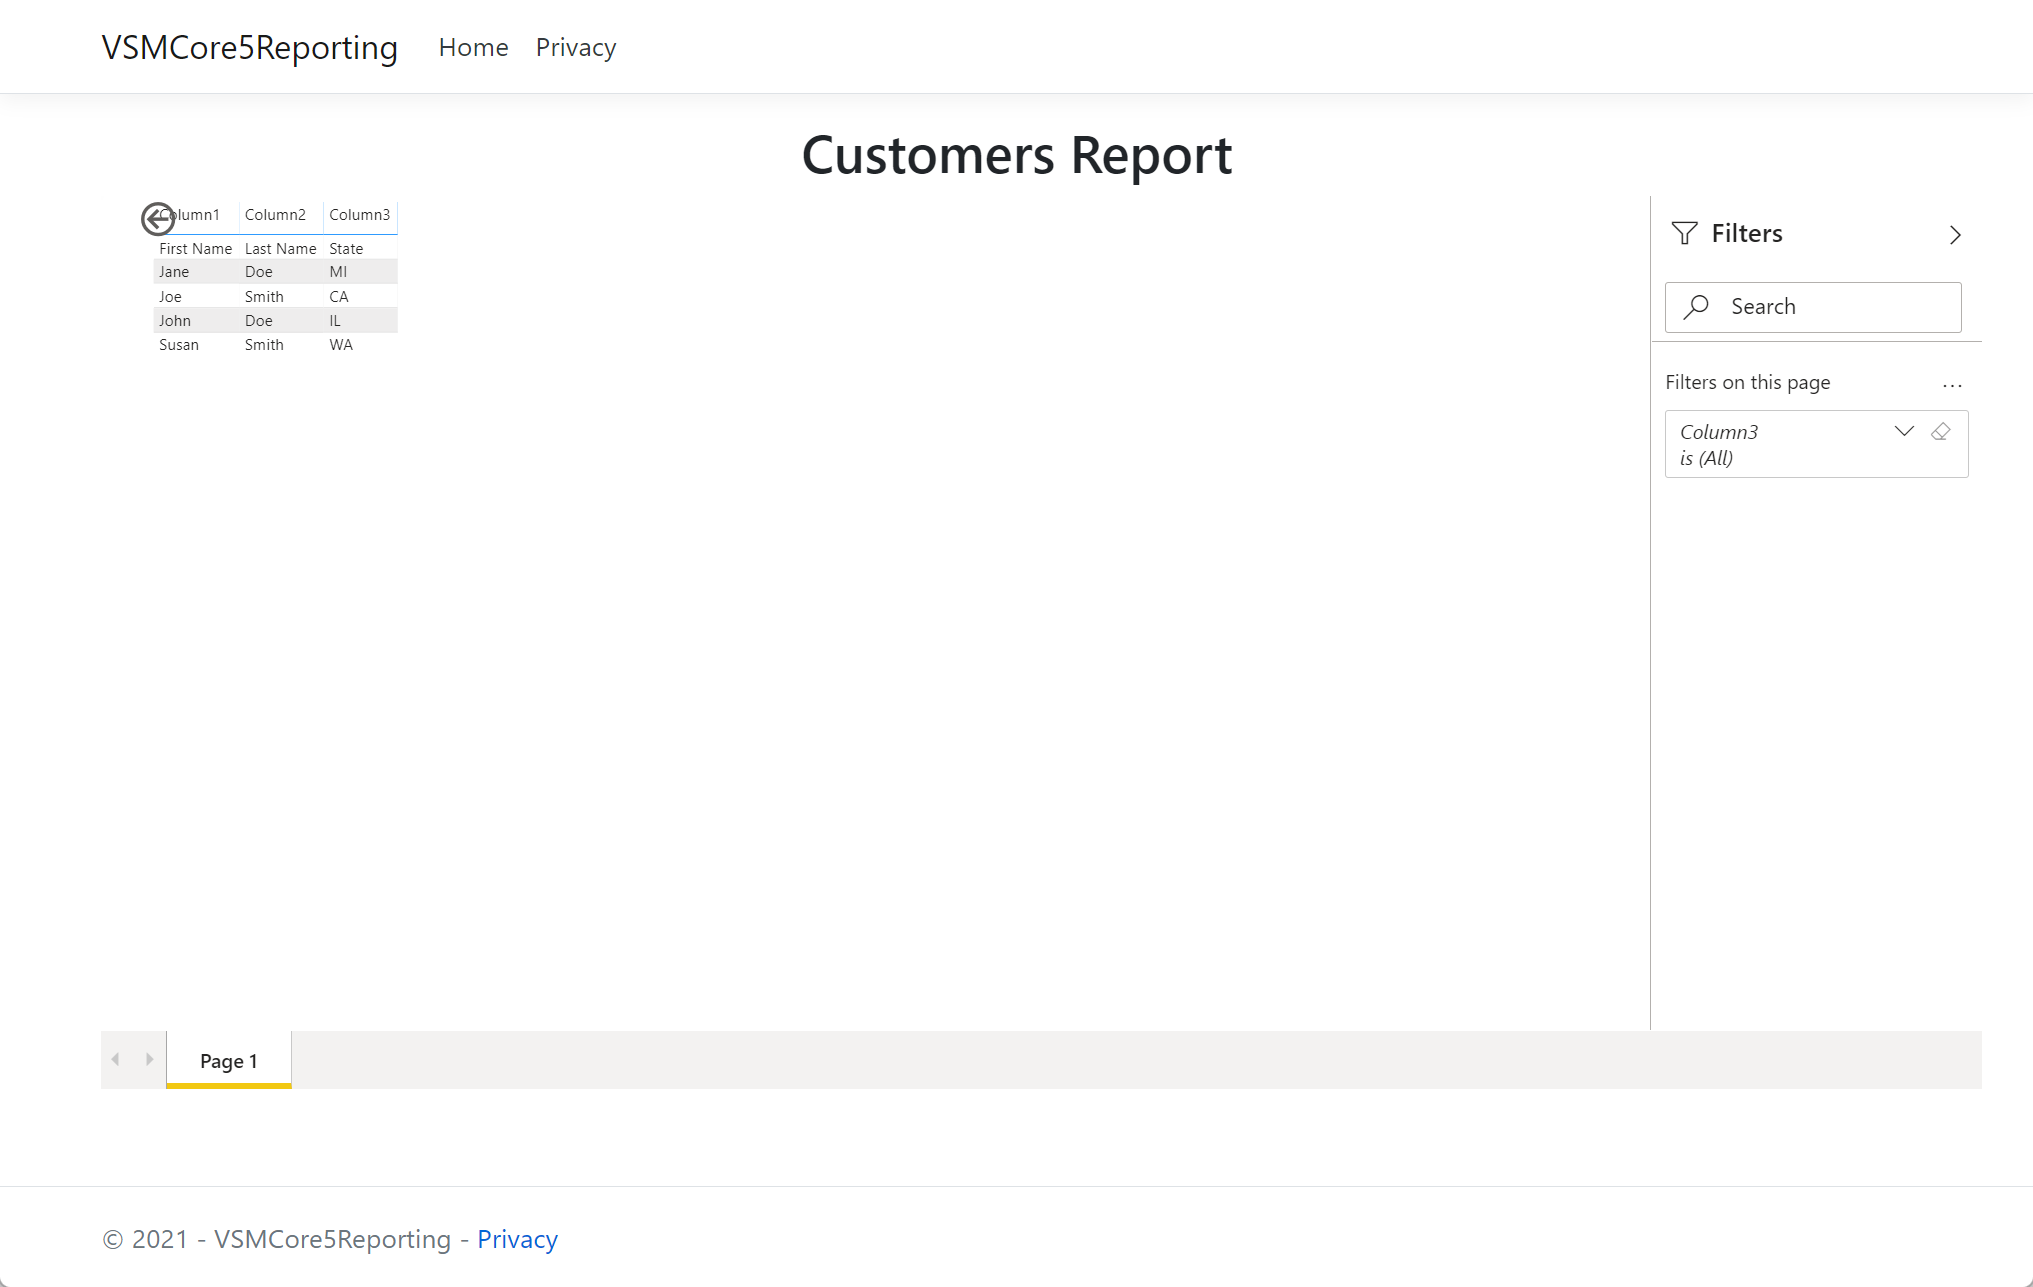Image resolution: width=2033 pixels, height=1287 pixels.
Task: Click the magnifier icon in filter search
Action: [1696, 307]
